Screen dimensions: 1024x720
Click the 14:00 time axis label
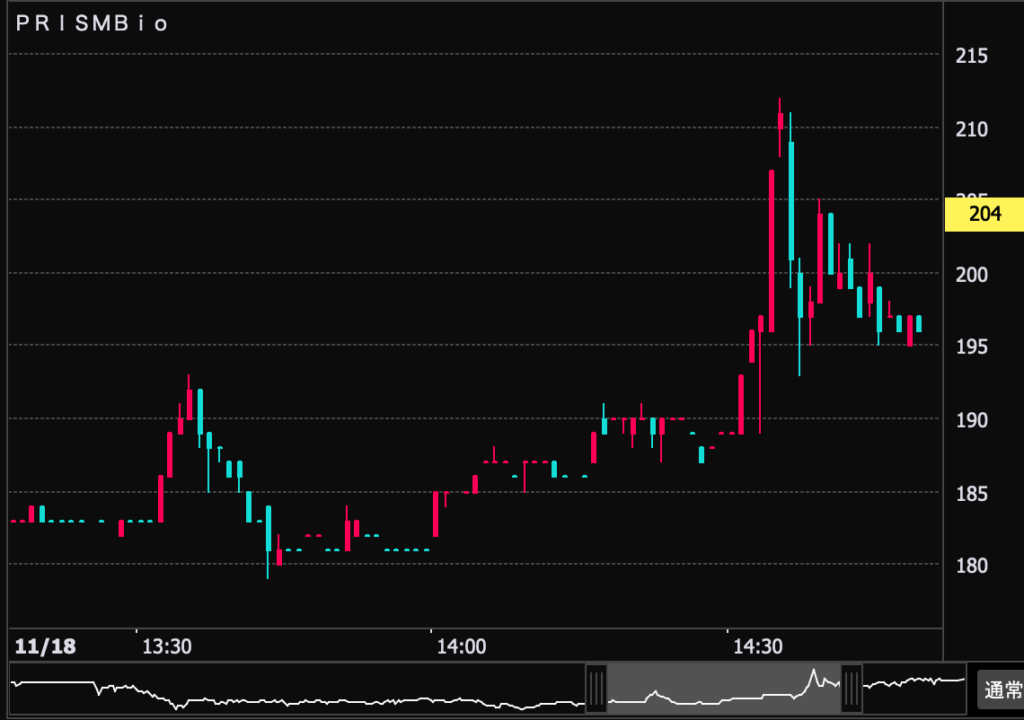pos(461,647)
